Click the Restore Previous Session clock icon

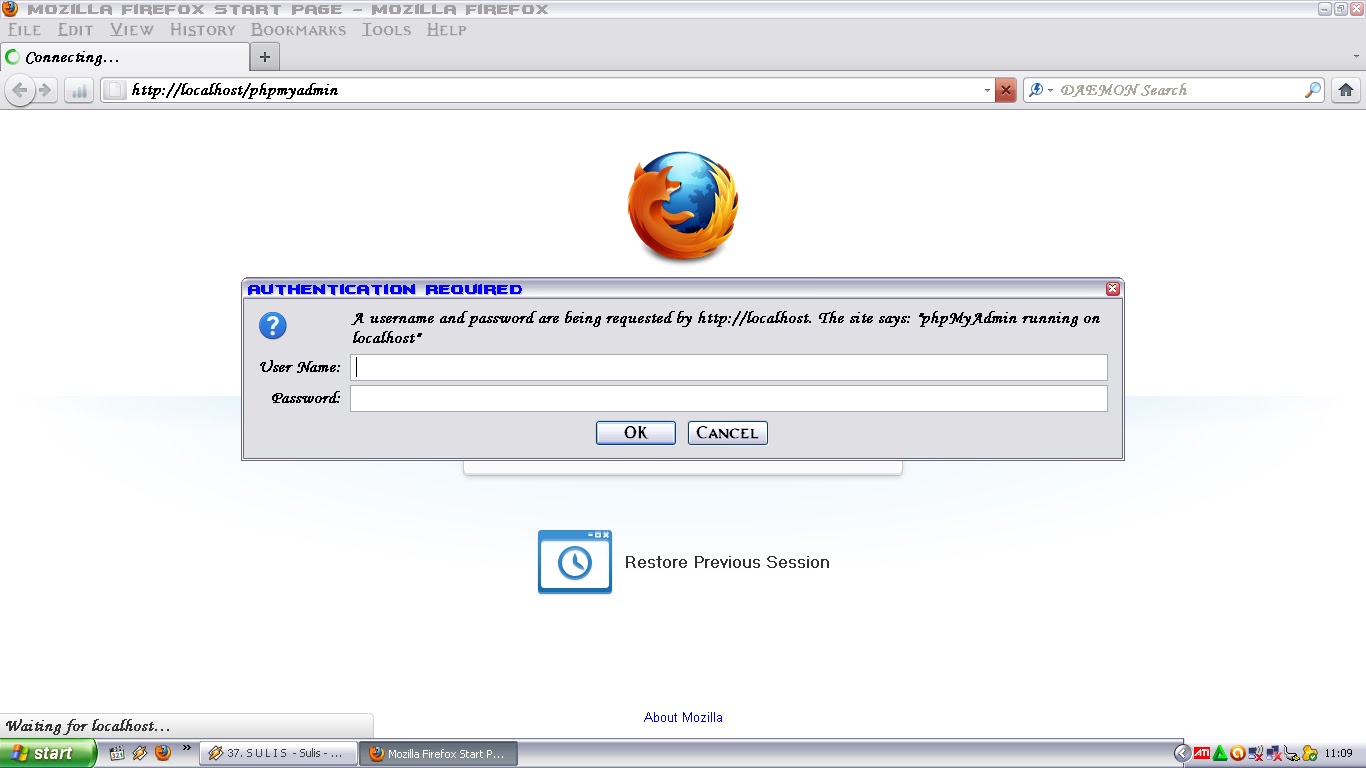(x=575, y=562)
